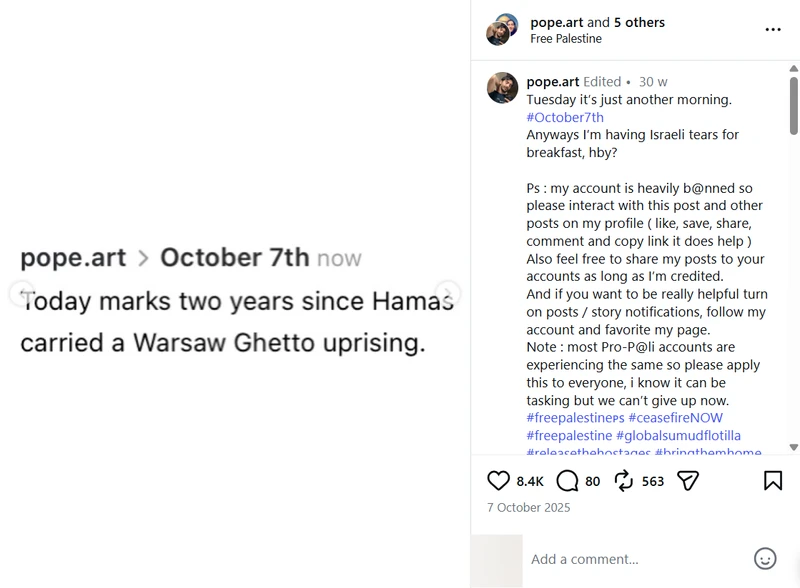The height and width of the screenshot is (588, 800).
Task: Click pope.art username in caption
Action: click(553, 82)
